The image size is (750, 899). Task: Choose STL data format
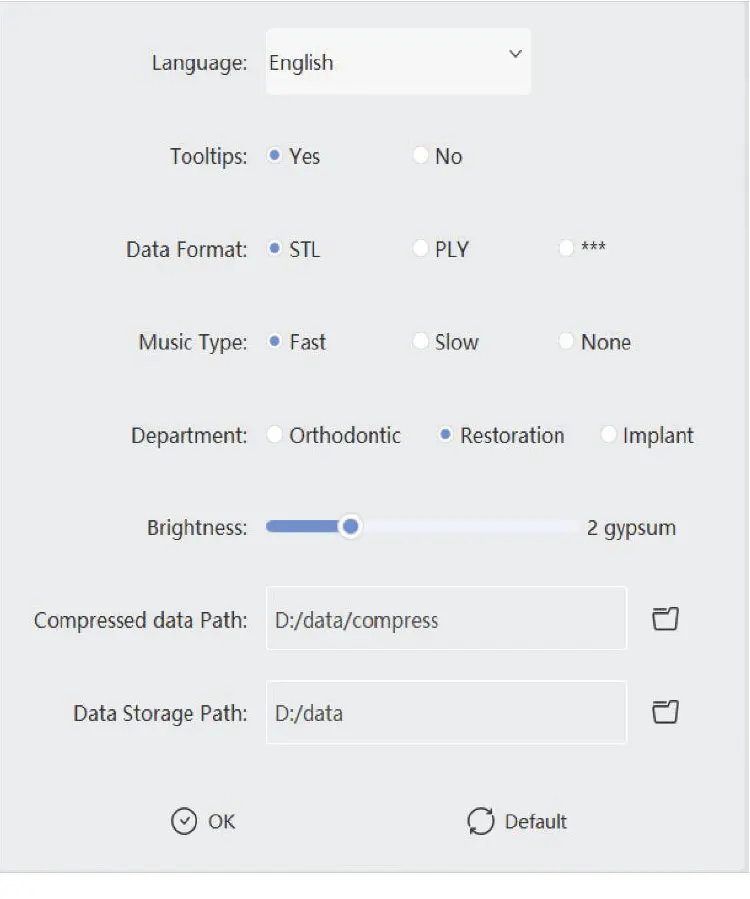coord(275,249)
